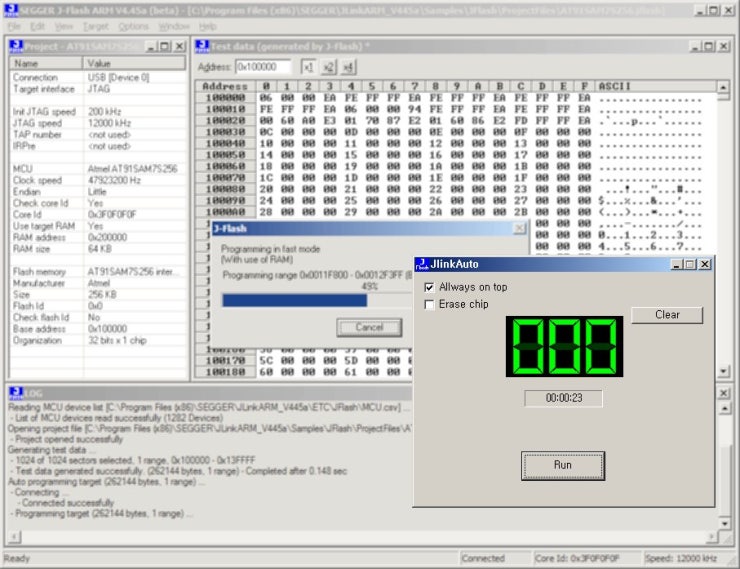
Task: Select the Endian Little row
Action: (98, 192)
